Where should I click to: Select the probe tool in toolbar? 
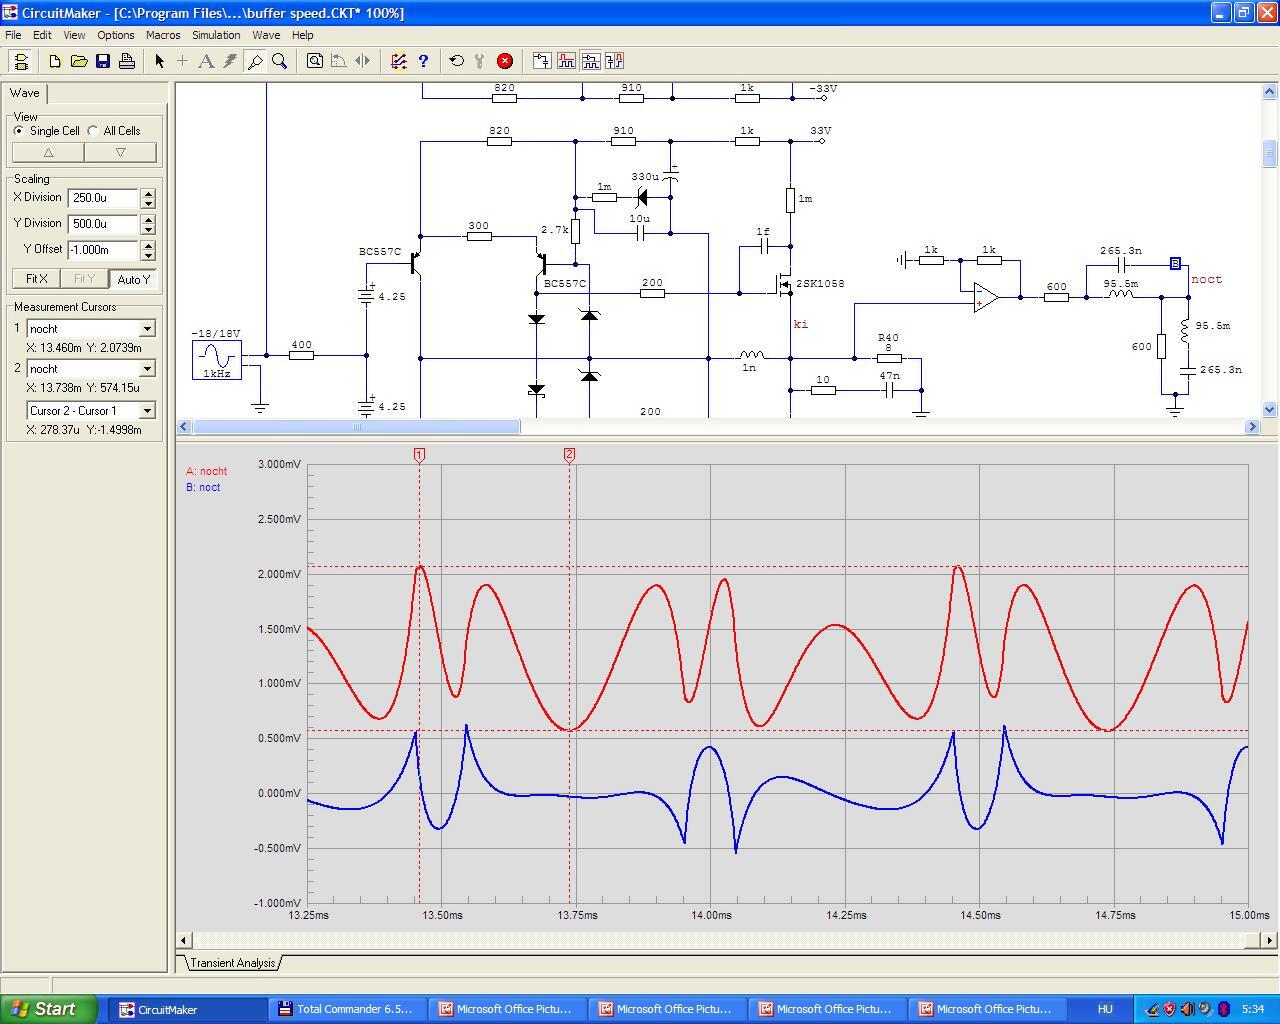click(x=255, y=61)
